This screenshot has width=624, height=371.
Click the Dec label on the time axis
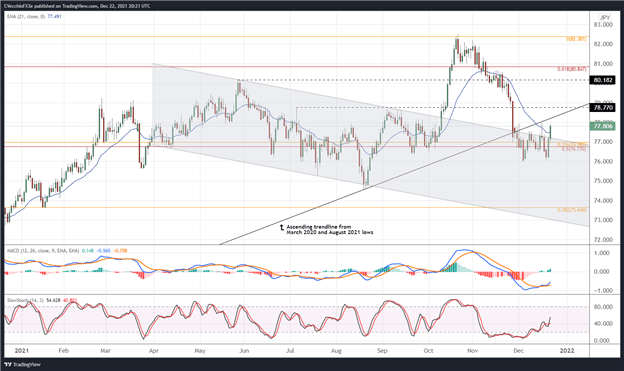click(518, 351)
